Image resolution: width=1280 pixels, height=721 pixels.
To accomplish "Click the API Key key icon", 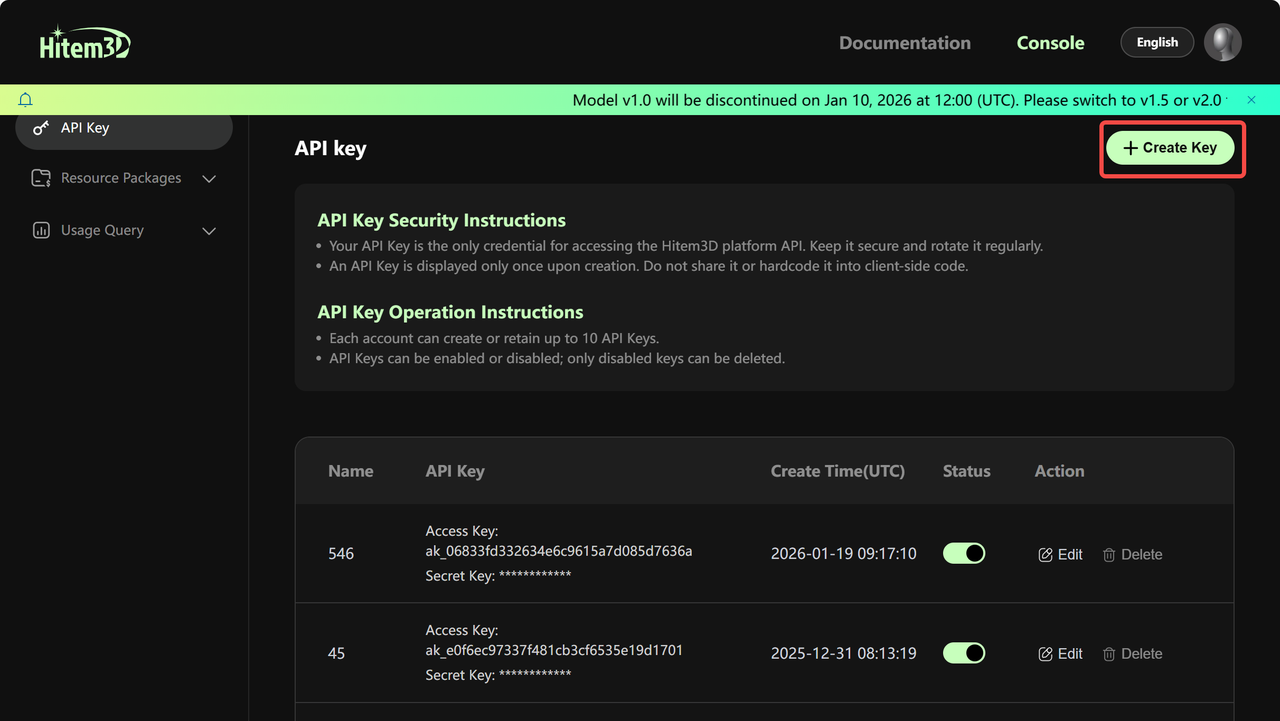I will coord(41,128).
